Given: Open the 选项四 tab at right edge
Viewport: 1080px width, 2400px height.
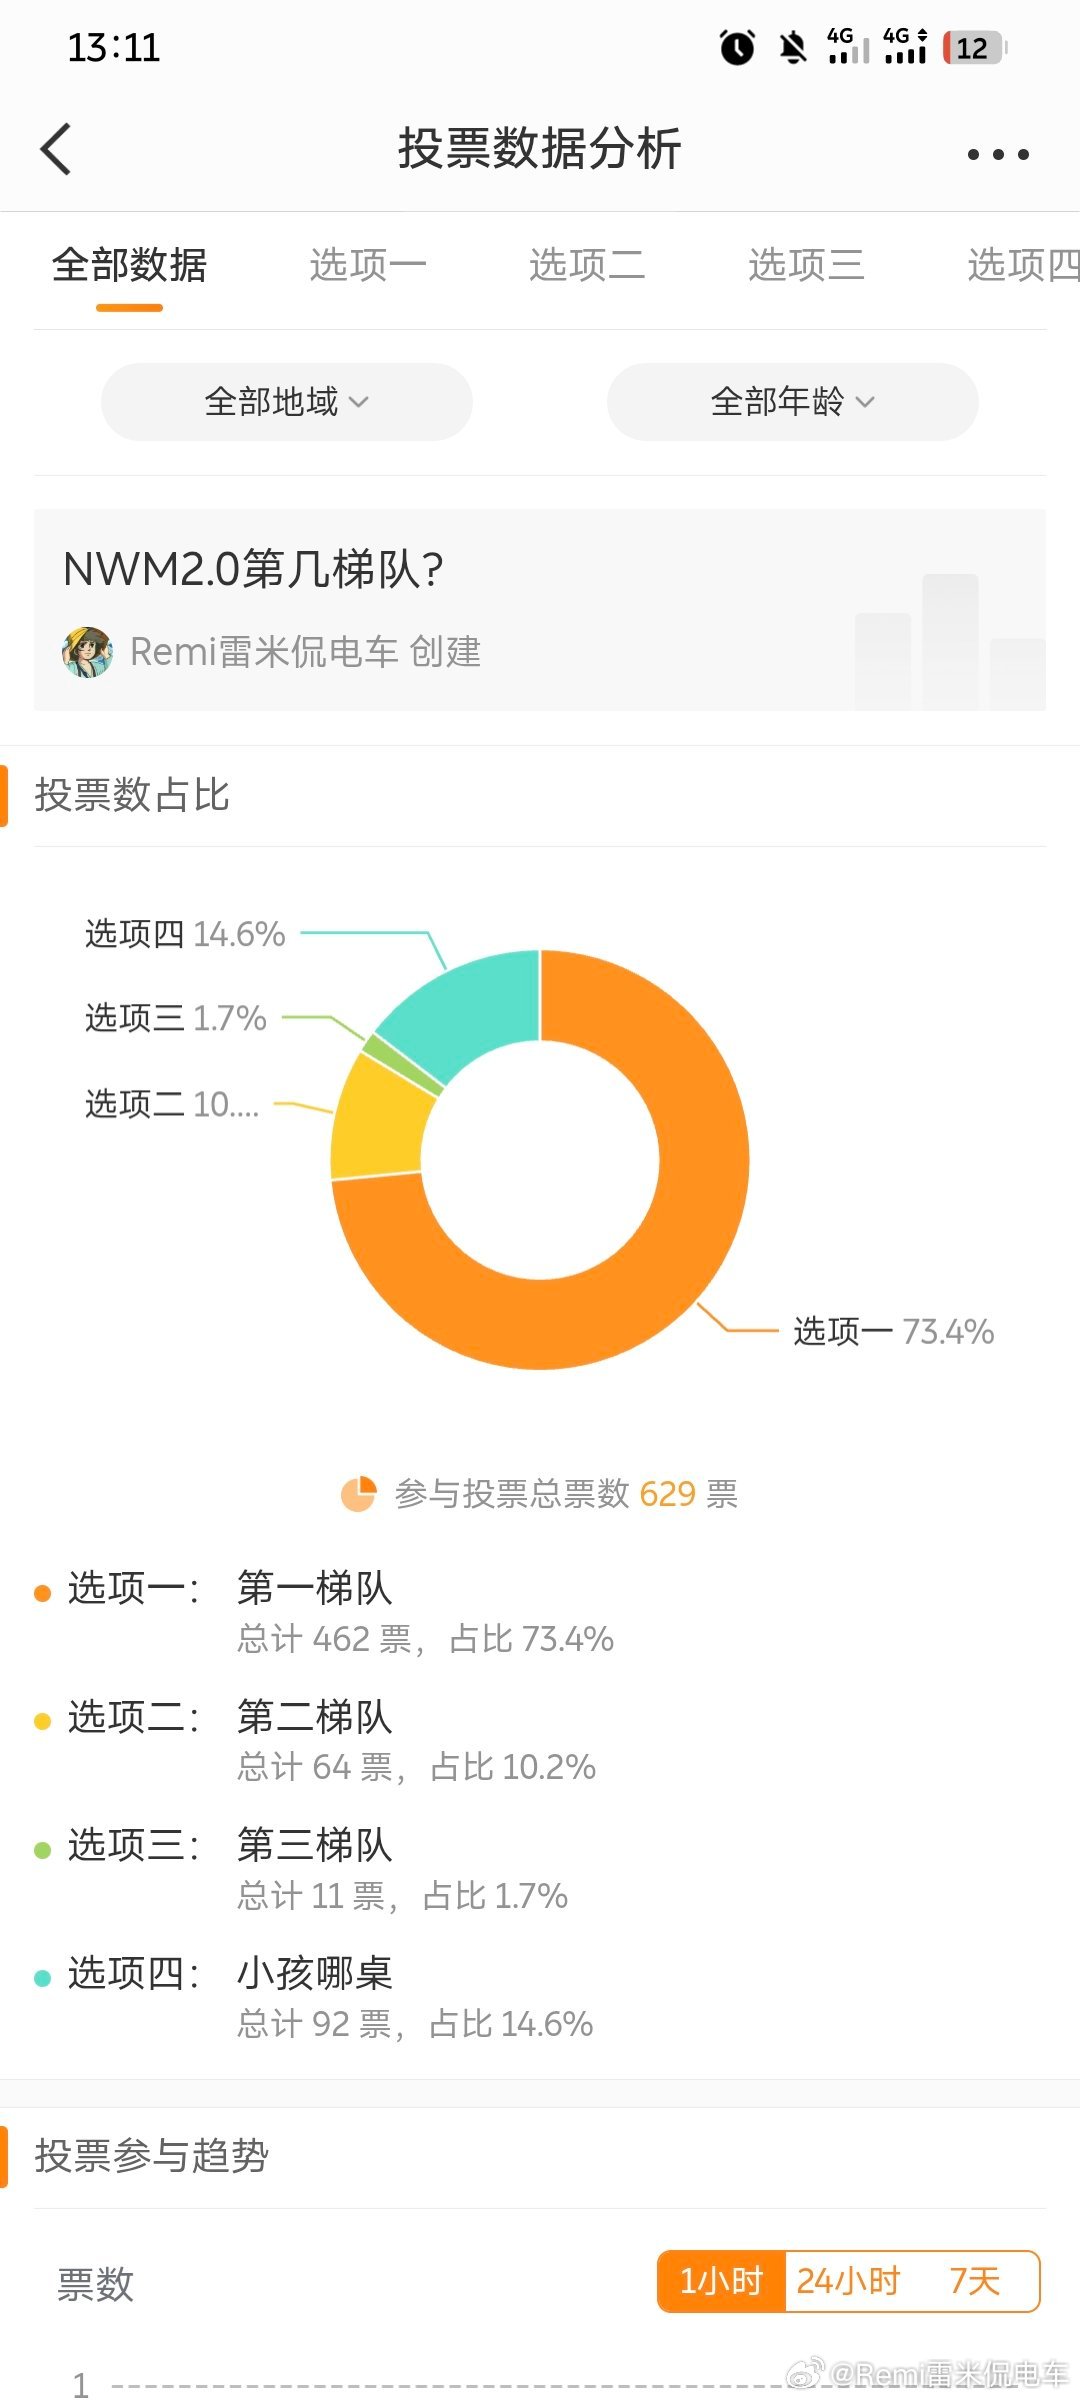Looking at the screenshot, I should (x=1023, y=265).
